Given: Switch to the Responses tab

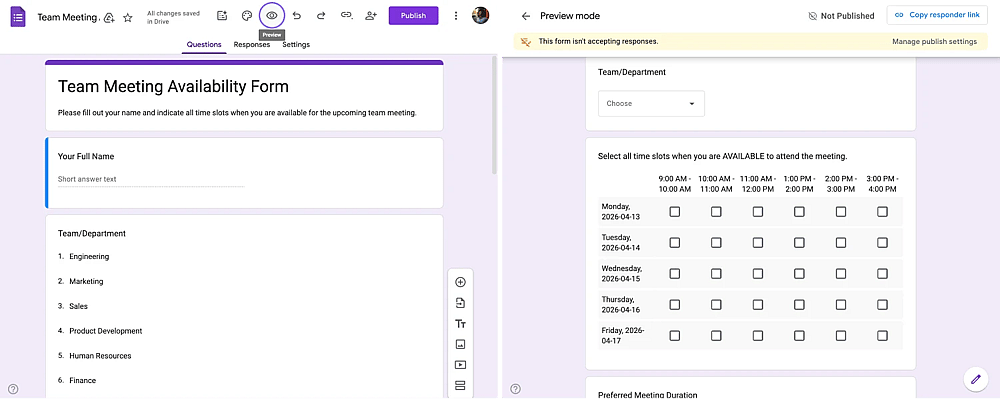Looking at the screenshot, I should 252,45.
